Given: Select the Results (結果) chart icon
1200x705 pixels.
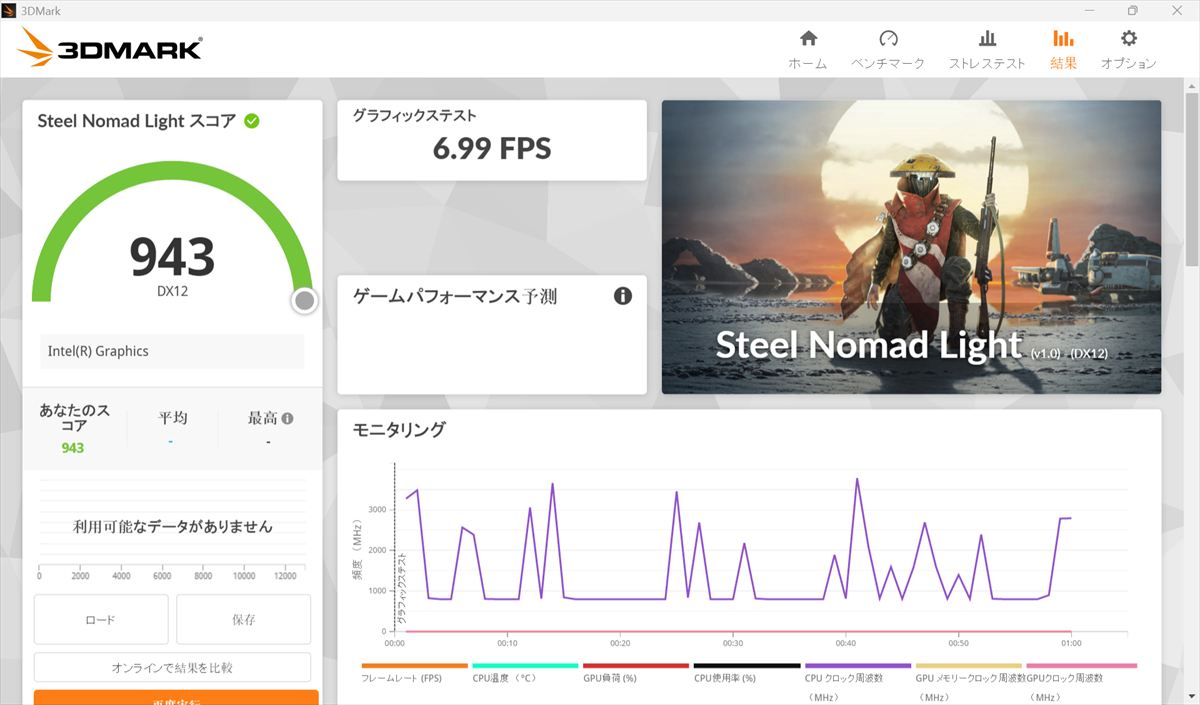Looking at the screenshot, I should coord(1063,39).
